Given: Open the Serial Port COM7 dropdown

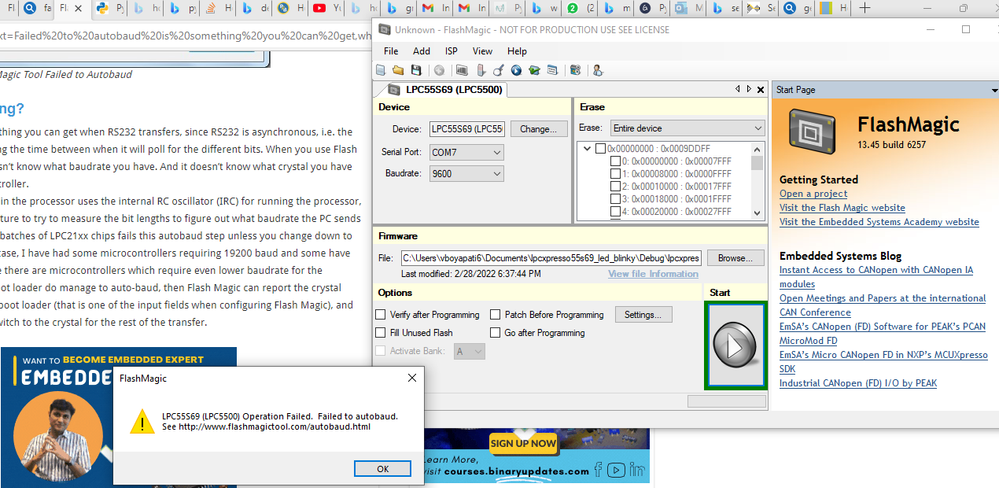Looking at the screenshot, I should click(x=466, y=153).
